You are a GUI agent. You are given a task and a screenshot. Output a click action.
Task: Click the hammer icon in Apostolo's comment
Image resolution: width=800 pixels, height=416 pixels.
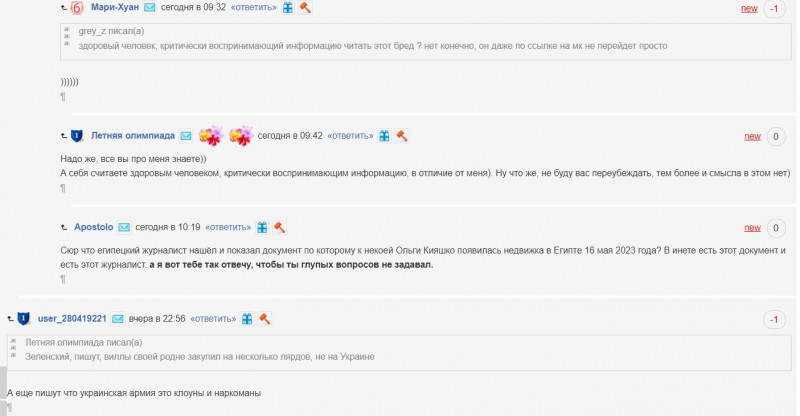click(x=279, y=227)
